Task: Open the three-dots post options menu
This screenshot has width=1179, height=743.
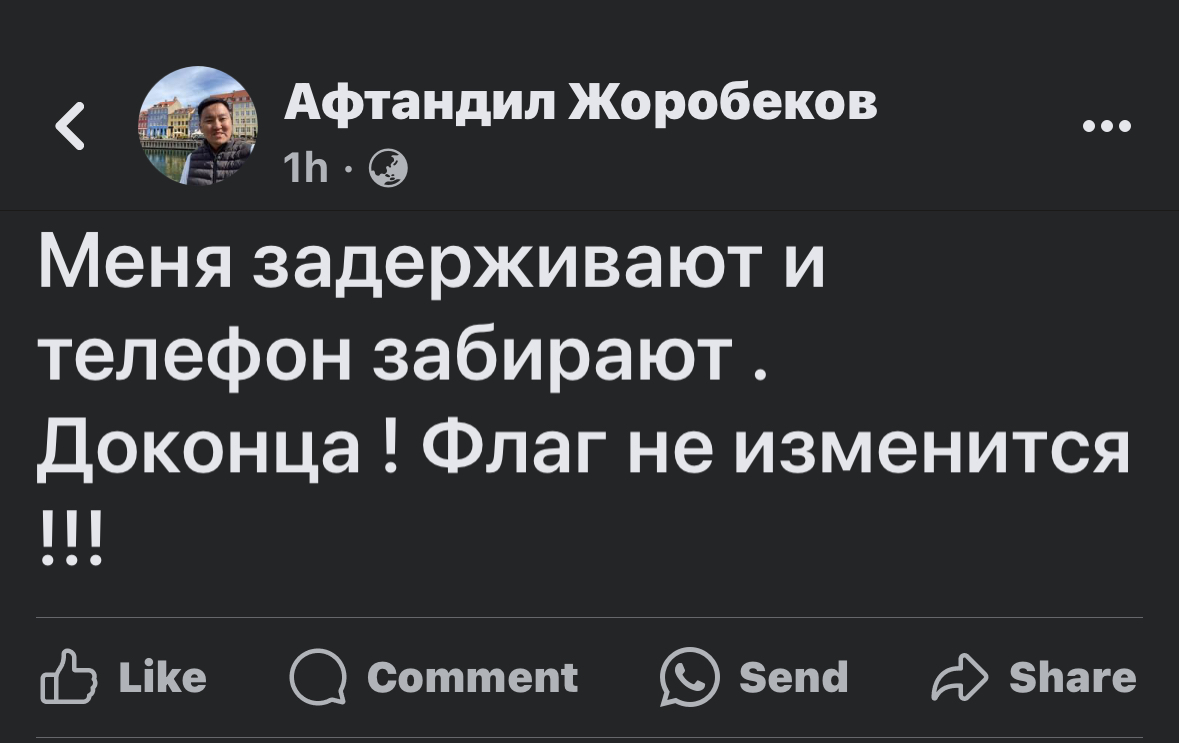Action: [x=1107, y=127]
